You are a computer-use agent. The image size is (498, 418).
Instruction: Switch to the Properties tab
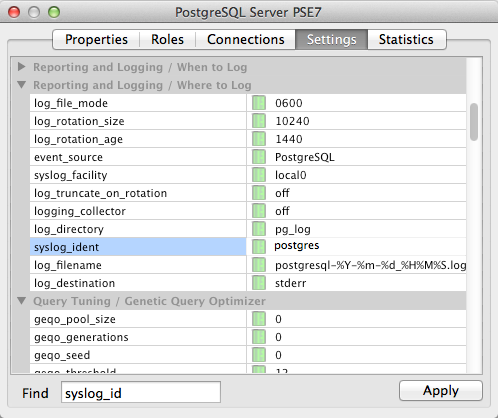coord(96,39)
